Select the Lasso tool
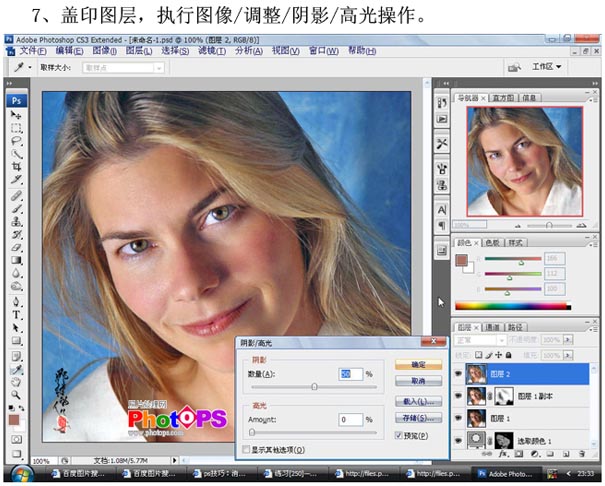Image resolution: width=605 pixels, height=486 pixels. [17, 142]
